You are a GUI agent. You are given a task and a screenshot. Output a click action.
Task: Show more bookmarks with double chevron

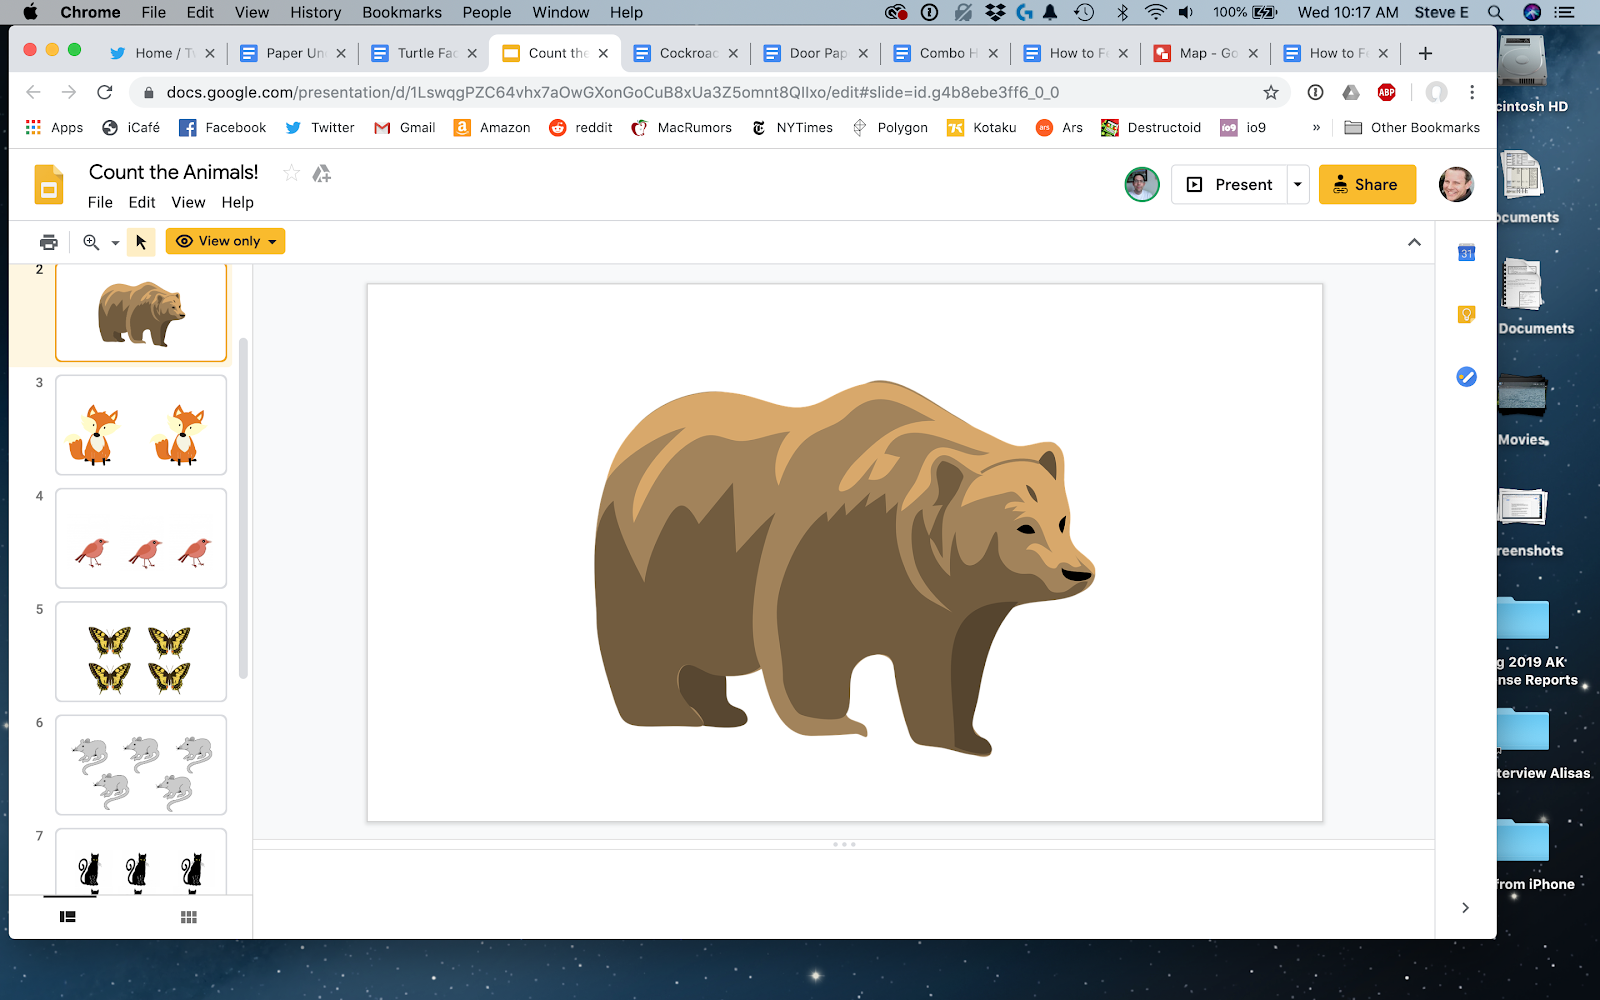[1316, 127]
